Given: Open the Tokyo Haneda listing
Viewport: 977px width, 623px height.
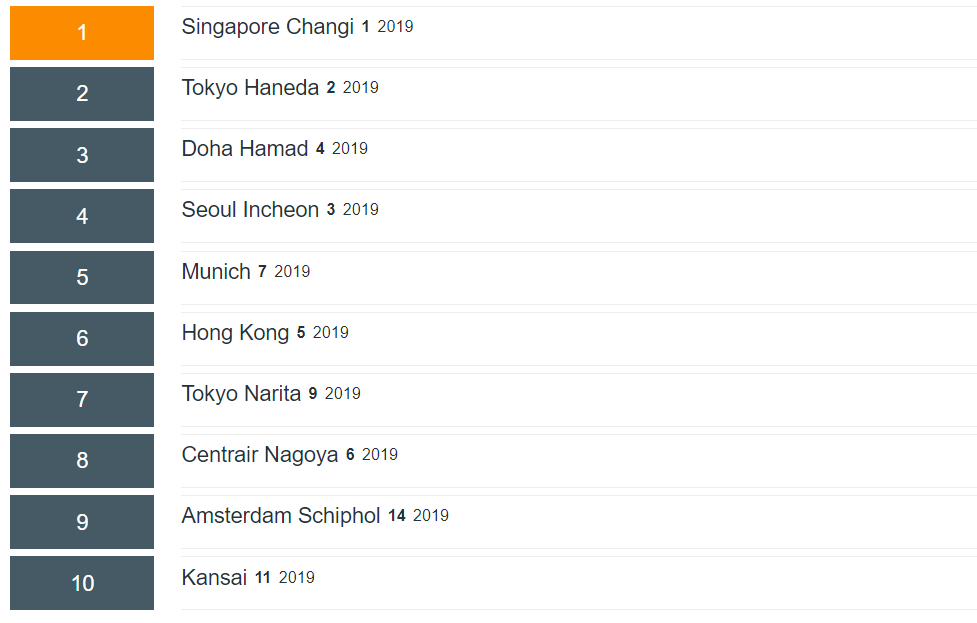Looking at the screenshot, I should pos(250,88).
